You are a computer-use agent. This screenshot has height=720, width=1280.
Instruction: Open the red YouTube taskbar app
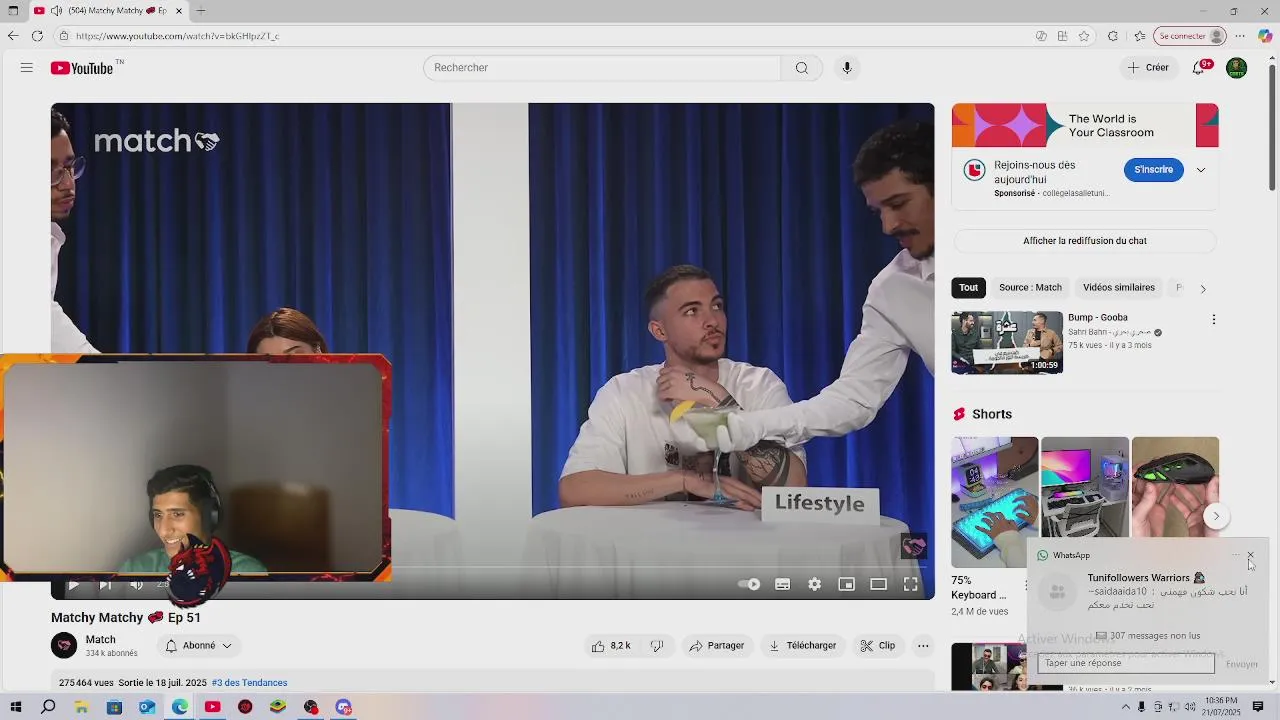tap(212, 707)
